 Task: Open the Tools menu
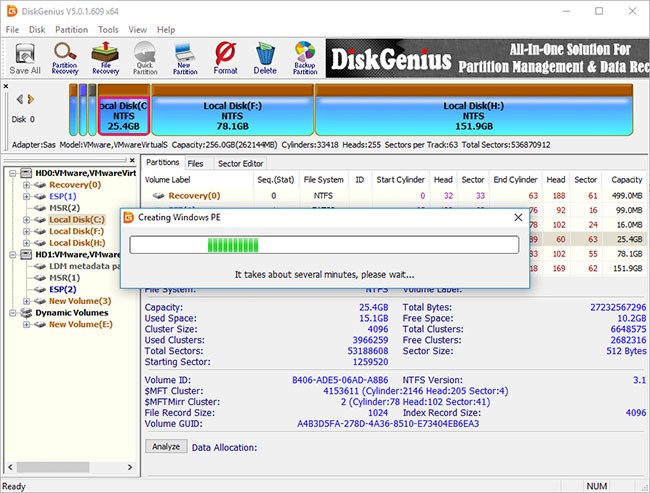pyautogui.click(x=108, y=30)
